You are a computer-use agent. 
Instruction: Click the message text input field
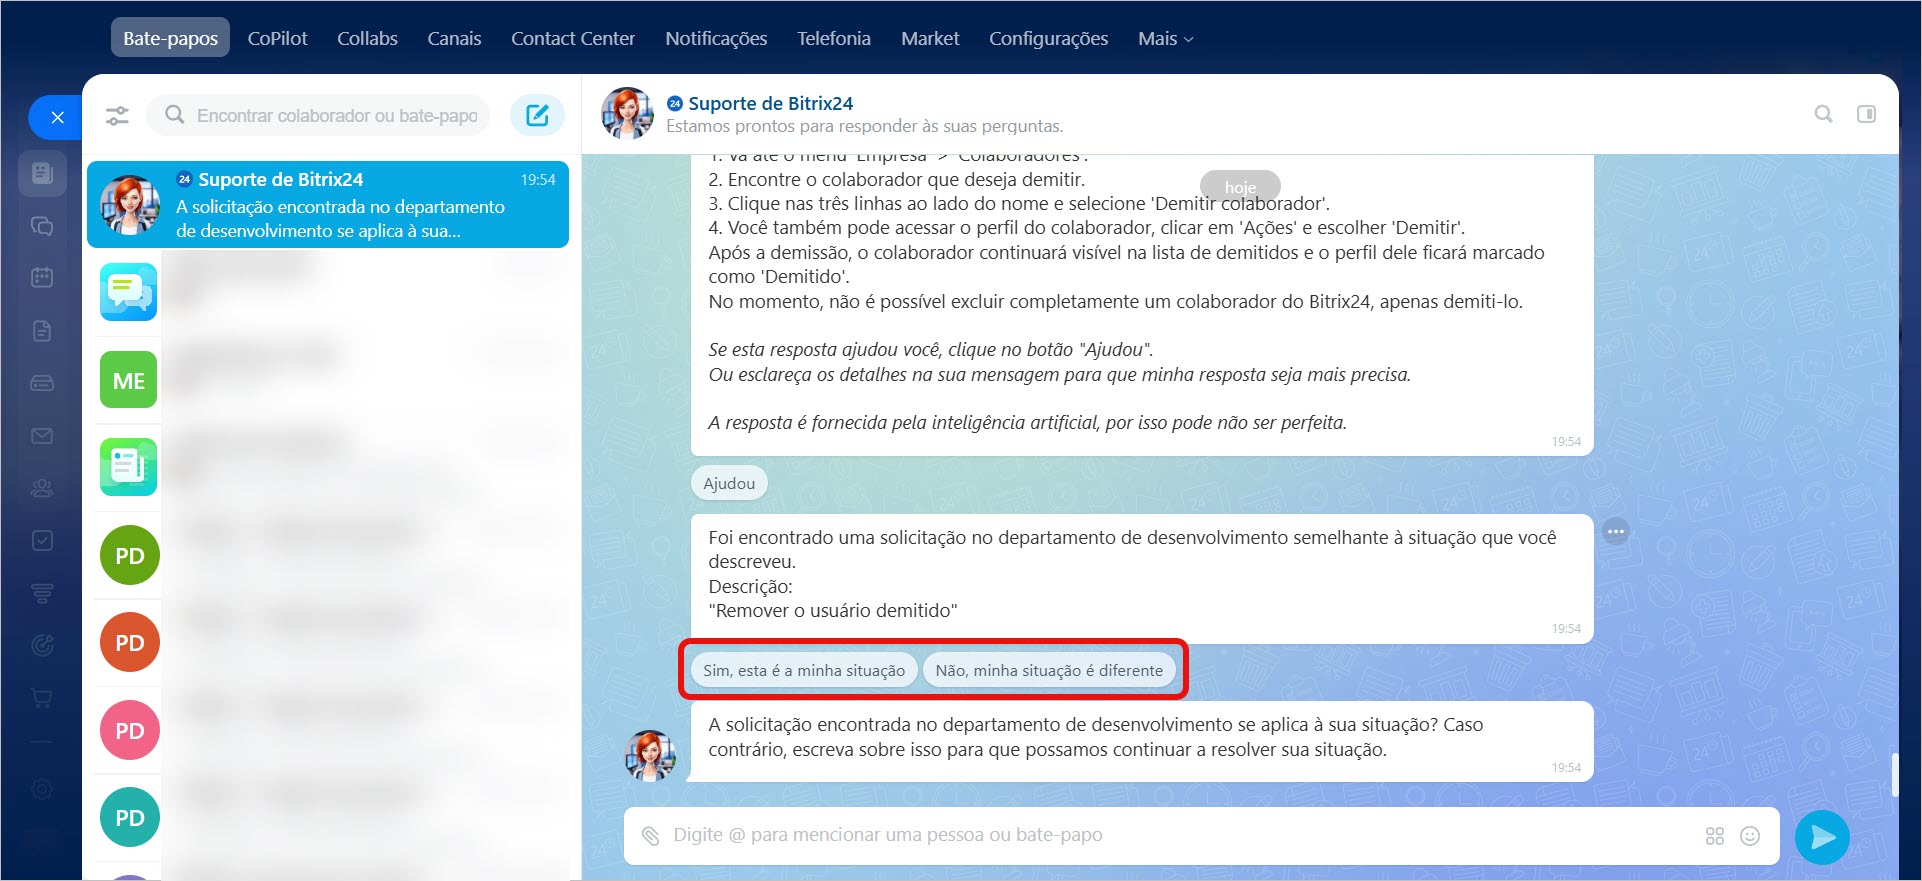point(1180,836)
